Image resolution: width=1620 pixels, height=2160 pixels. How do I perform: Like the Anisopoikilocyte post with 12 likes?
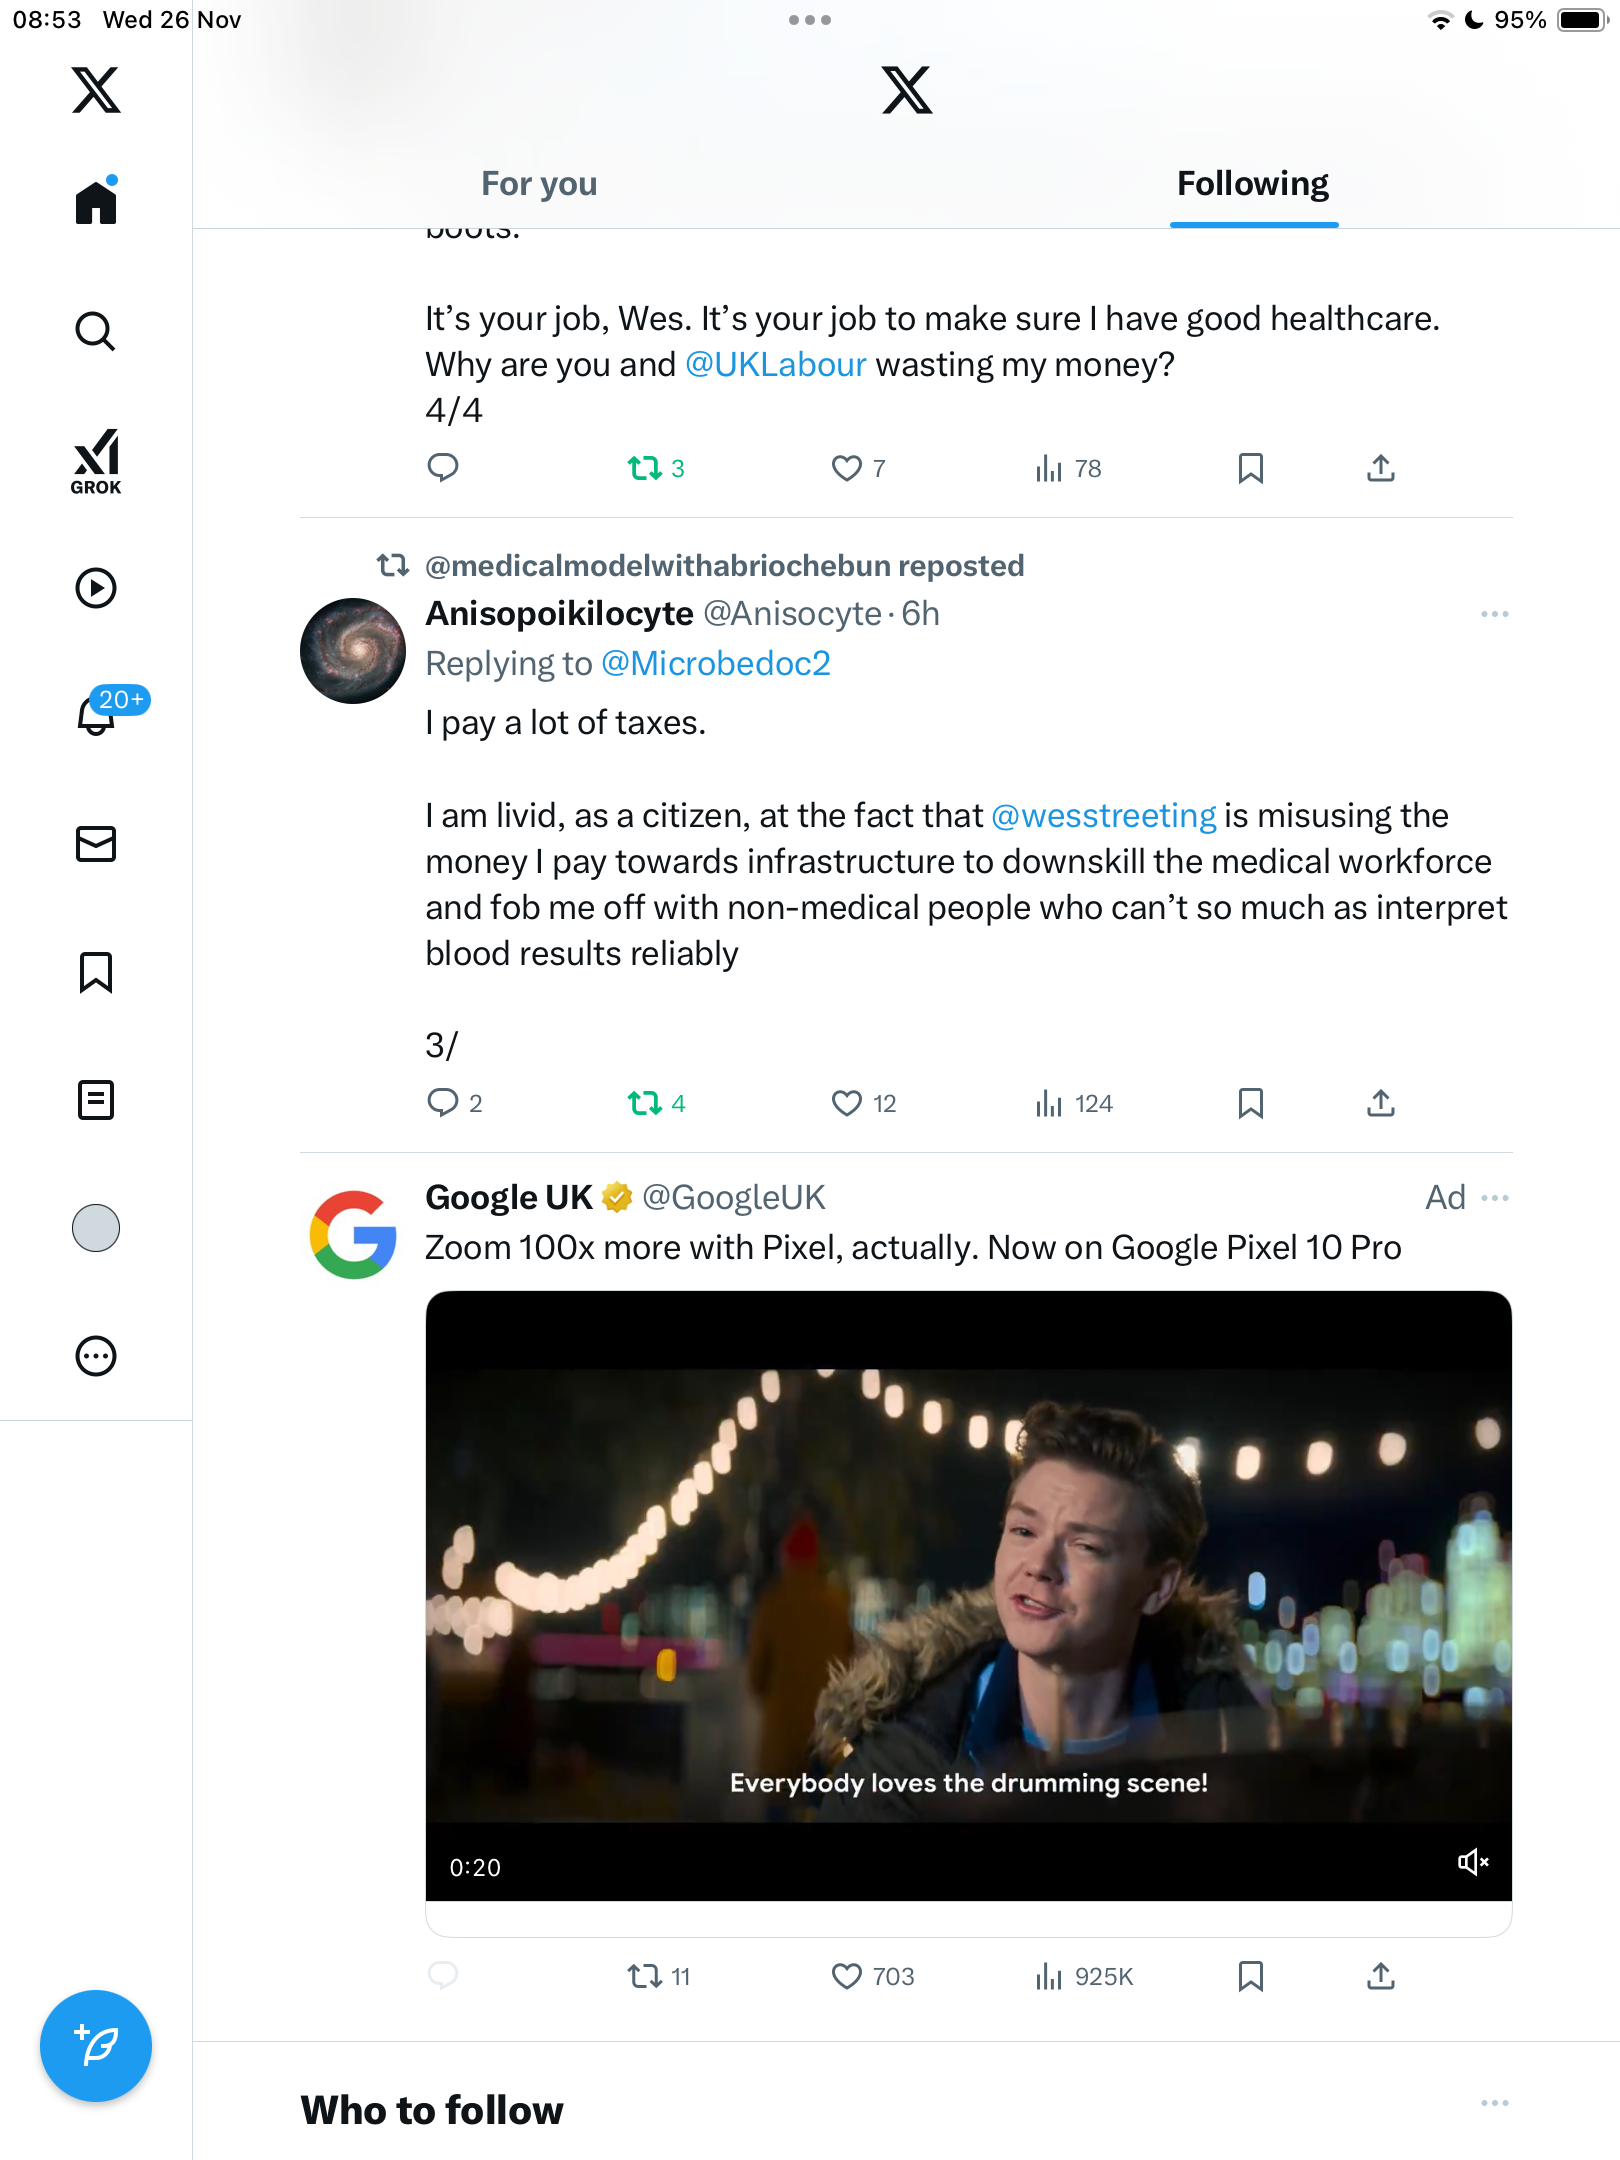847,1103
